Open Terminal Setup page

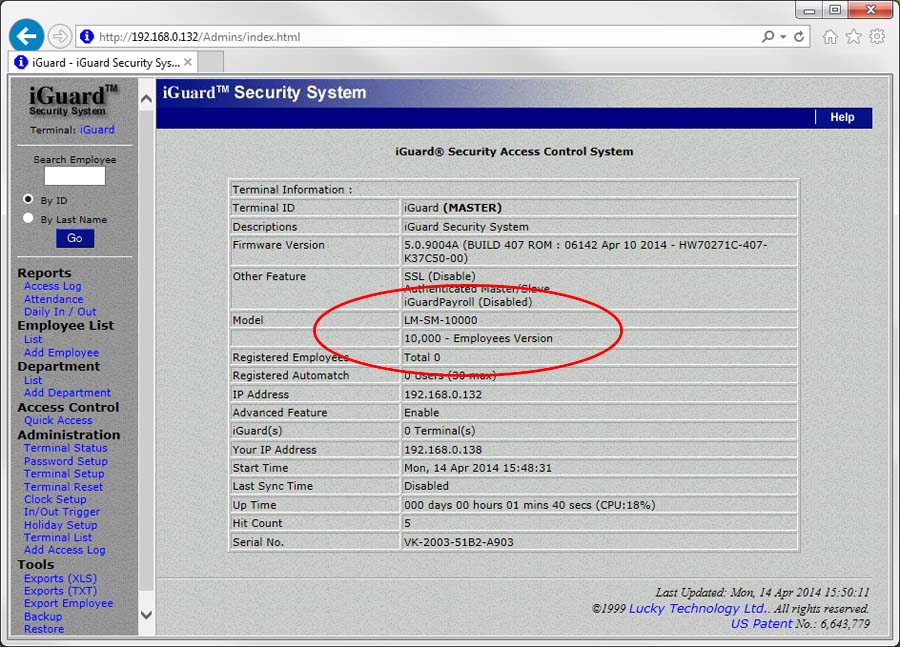[x=64, y=474]
